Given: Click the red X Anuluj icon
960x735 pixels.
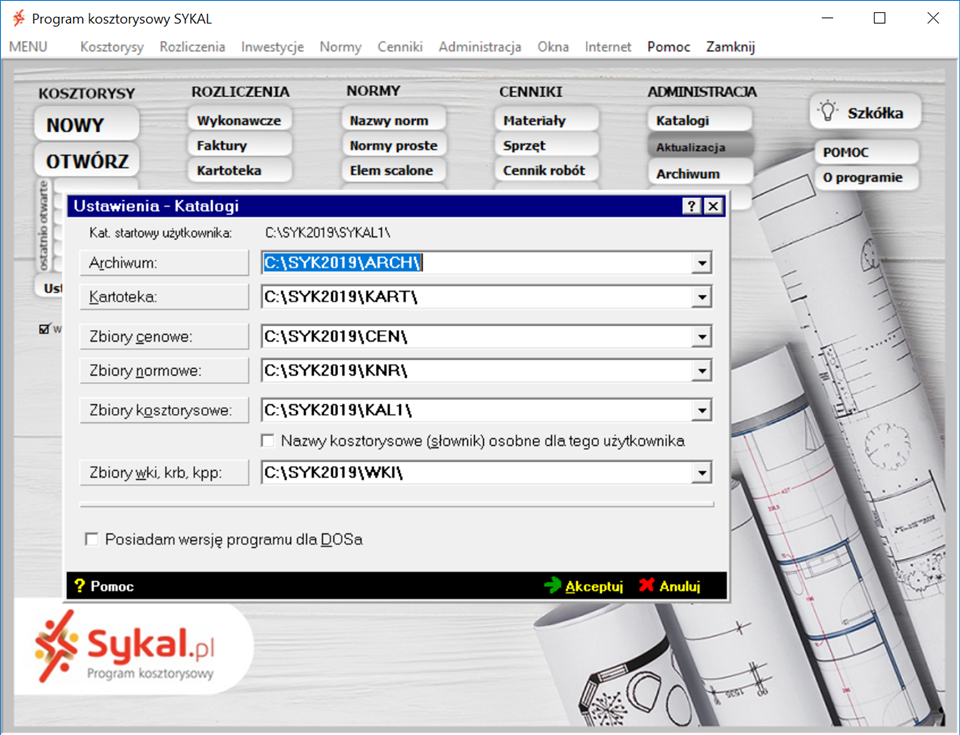Looking at the screenshot, I should pos(646,586).
